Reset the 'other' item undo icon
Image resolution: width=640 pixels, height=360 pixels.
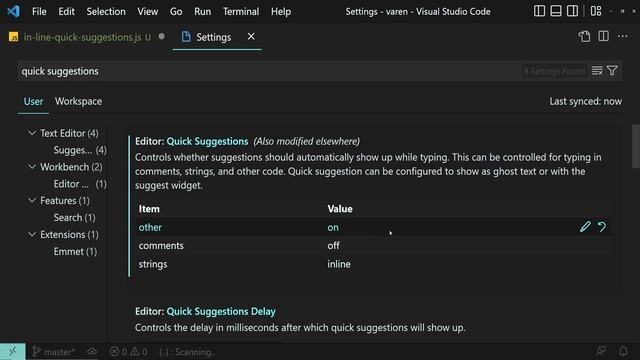point(602,227)
